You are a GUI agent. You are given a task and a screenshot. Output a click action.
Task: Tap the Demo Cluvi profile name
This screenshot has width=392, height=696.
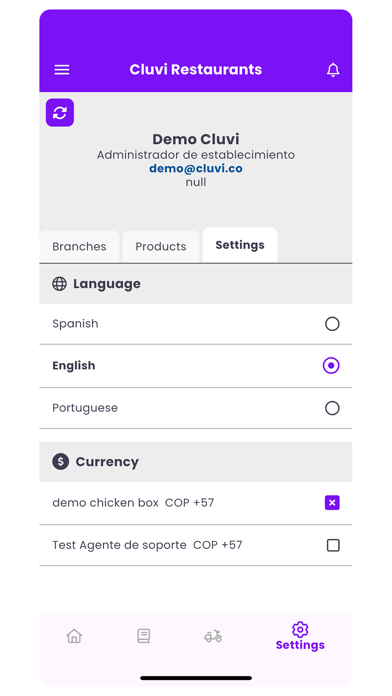(196, 139)
